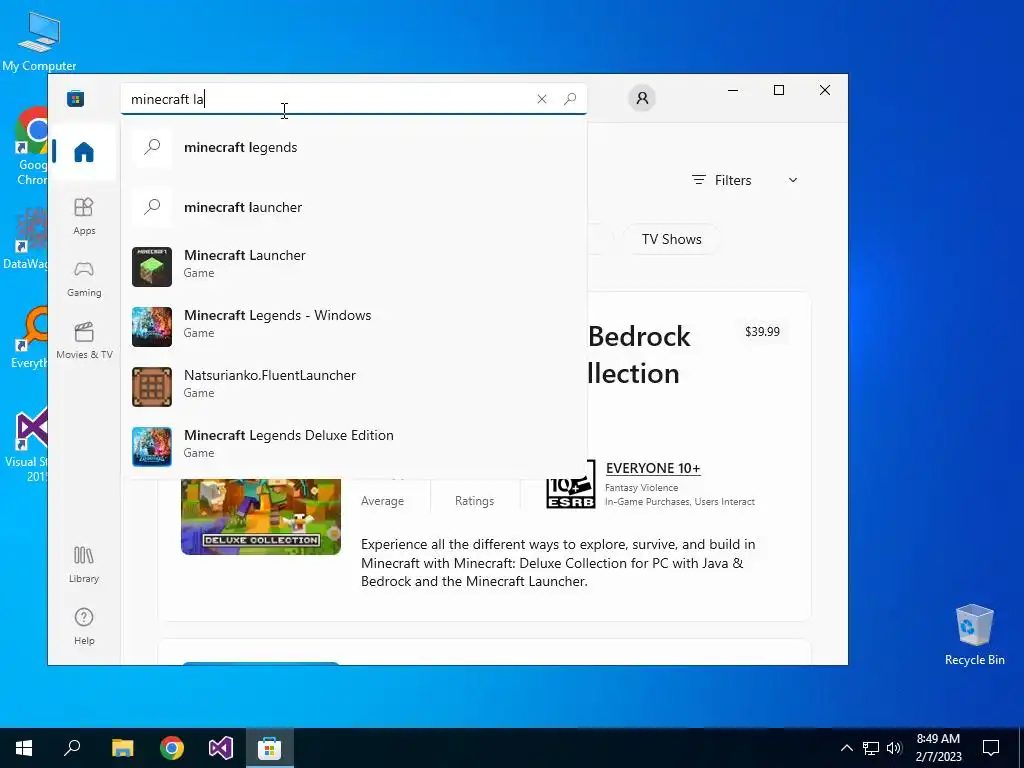Click the search magnifier in search box

(x=570, y=99)
